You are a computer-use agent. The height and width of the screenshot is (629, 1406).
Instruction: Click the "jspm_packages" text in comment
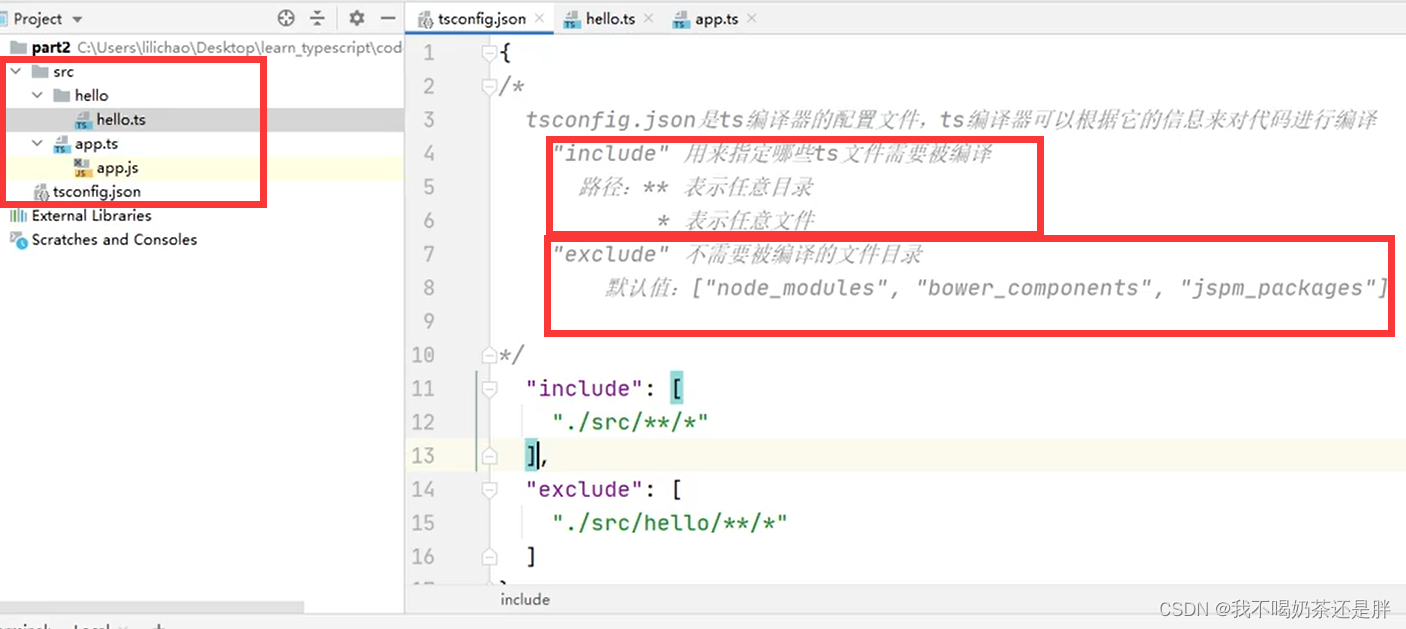pyautogui.click(x=1278, y=288)
